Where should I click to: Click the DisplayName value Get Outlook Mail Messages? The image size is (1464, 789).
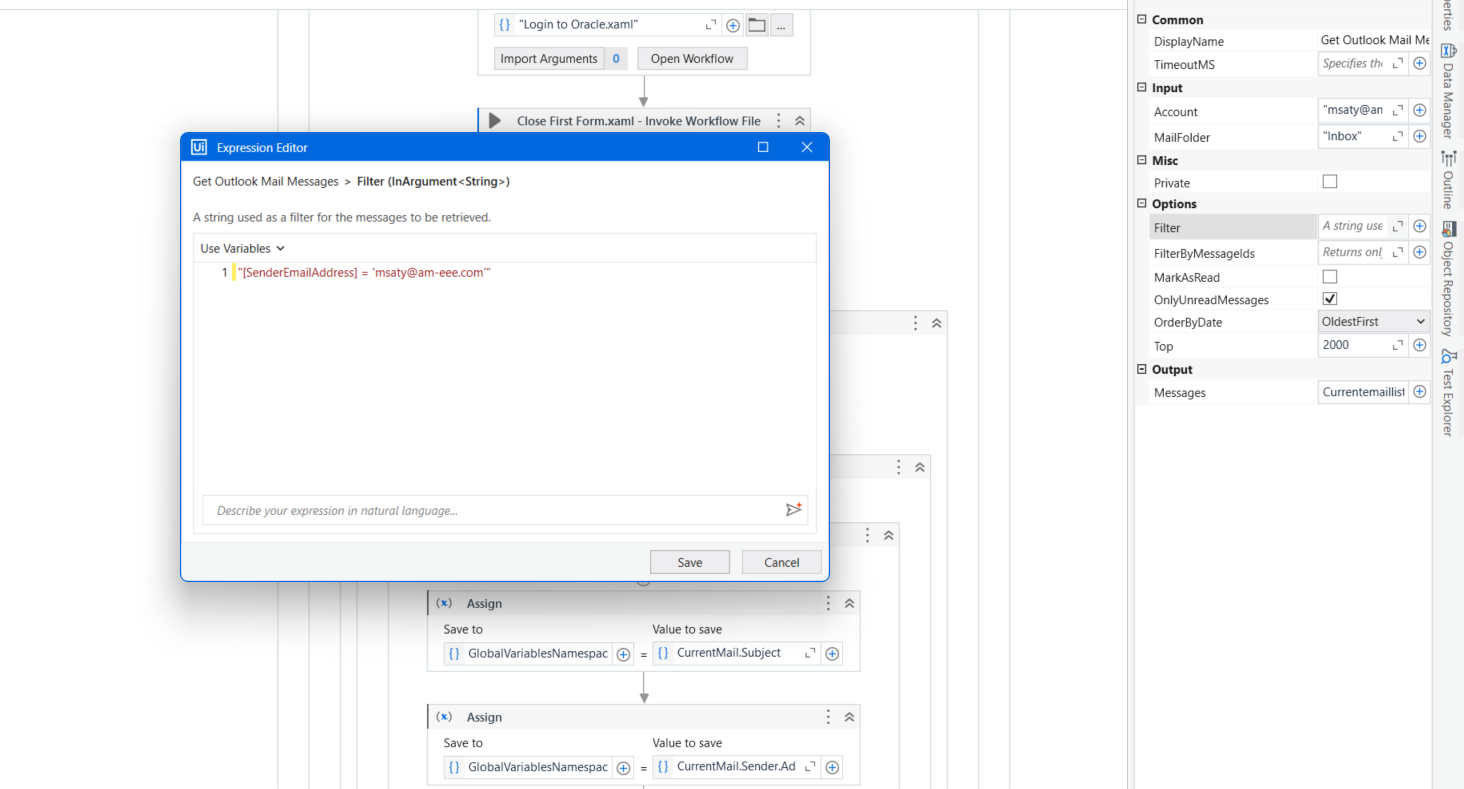coord(1375,41)
